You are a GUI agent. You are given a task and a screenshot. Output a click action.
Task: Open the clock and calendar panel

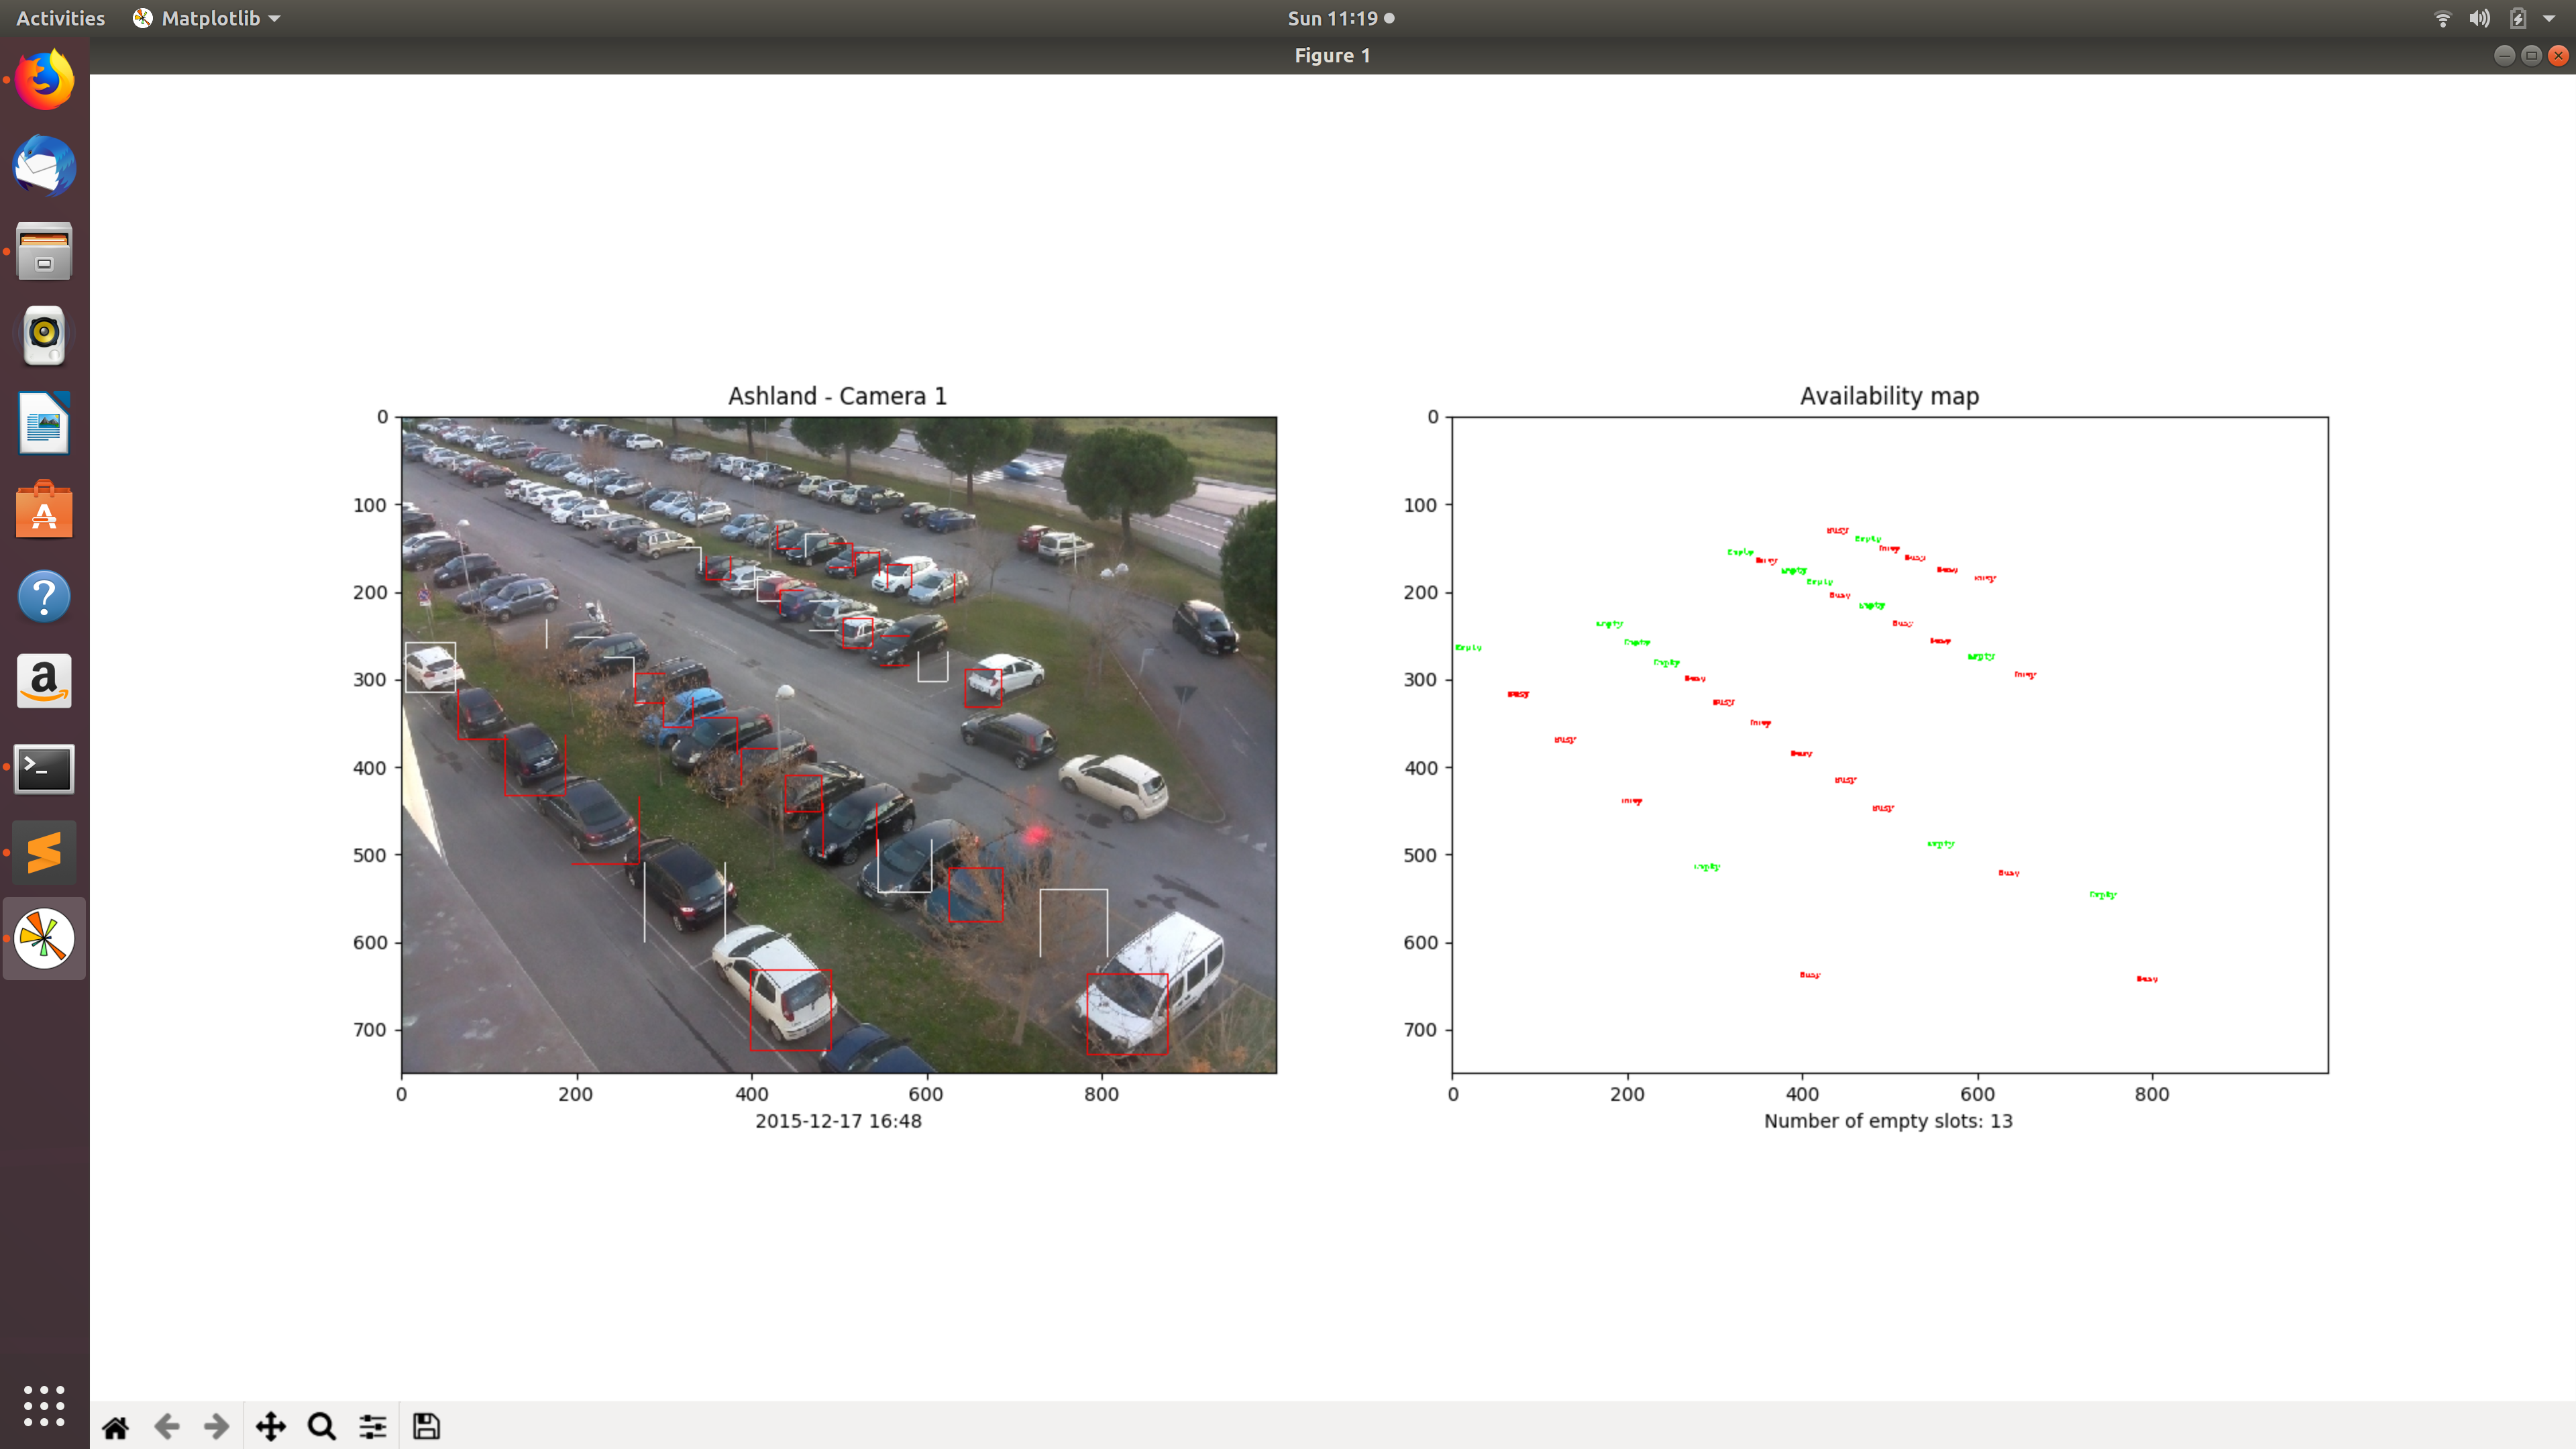[1339, 18]
